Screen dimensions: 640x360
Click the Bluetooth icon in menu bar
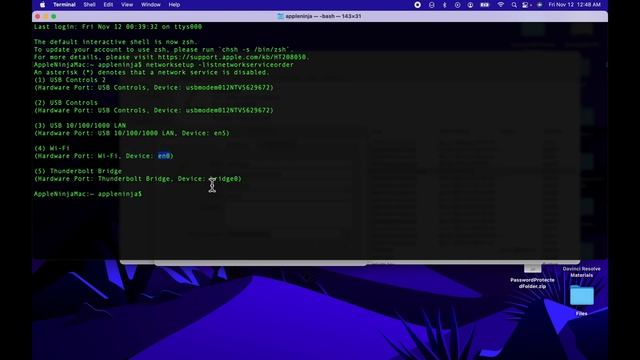(x=445, y=5)
